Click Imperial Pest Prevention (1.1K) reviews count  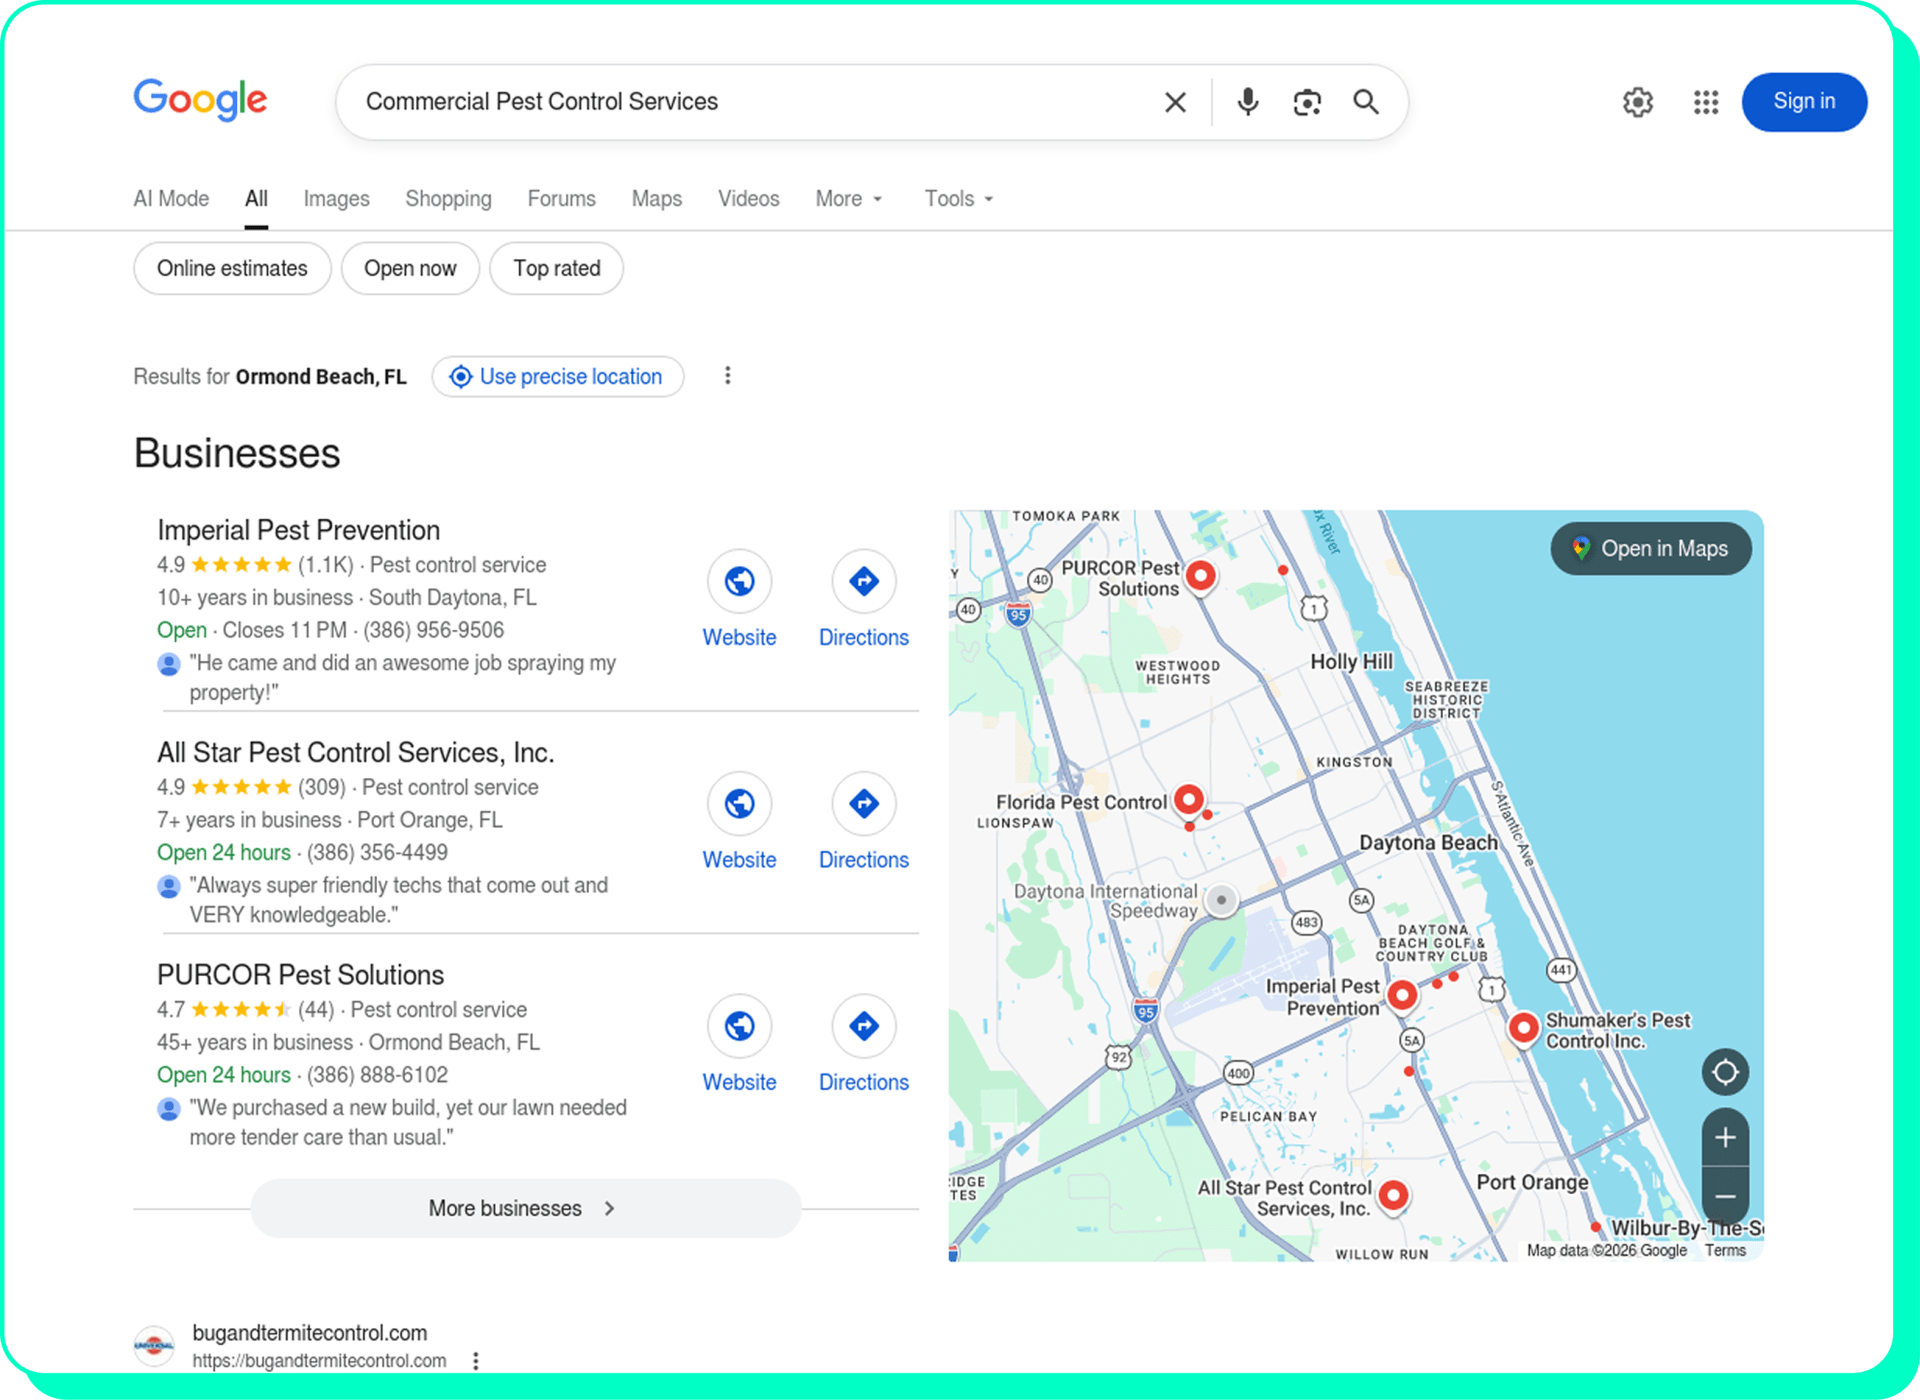pyautogui.click(x=326, y=565)
